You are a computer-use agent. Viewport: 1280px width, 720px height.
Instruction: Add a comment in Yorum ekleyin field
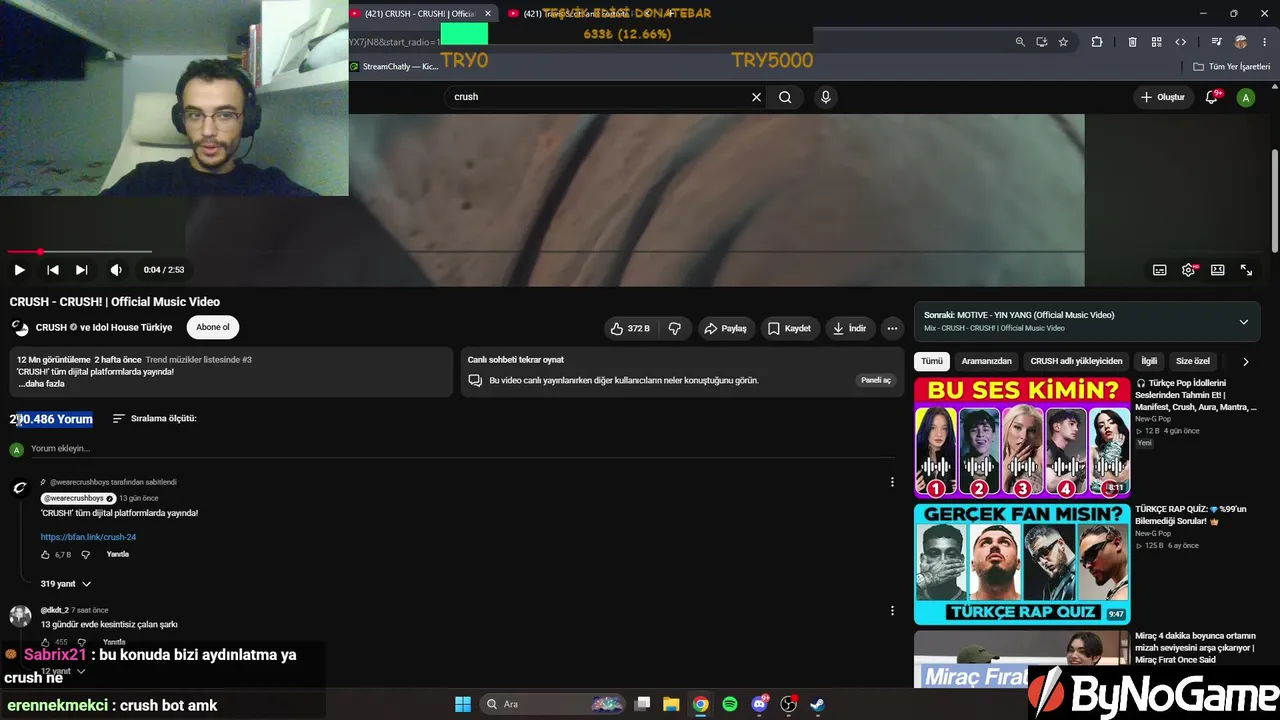tap(460, 449)
